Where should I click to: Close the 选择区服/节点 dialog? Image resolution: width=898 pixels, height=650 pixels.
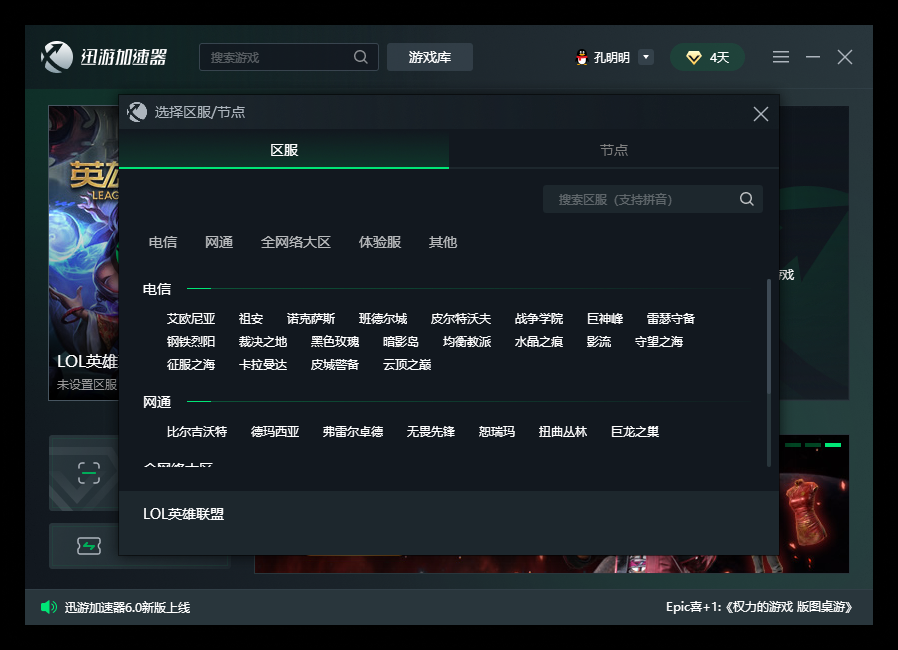(761, 114)
